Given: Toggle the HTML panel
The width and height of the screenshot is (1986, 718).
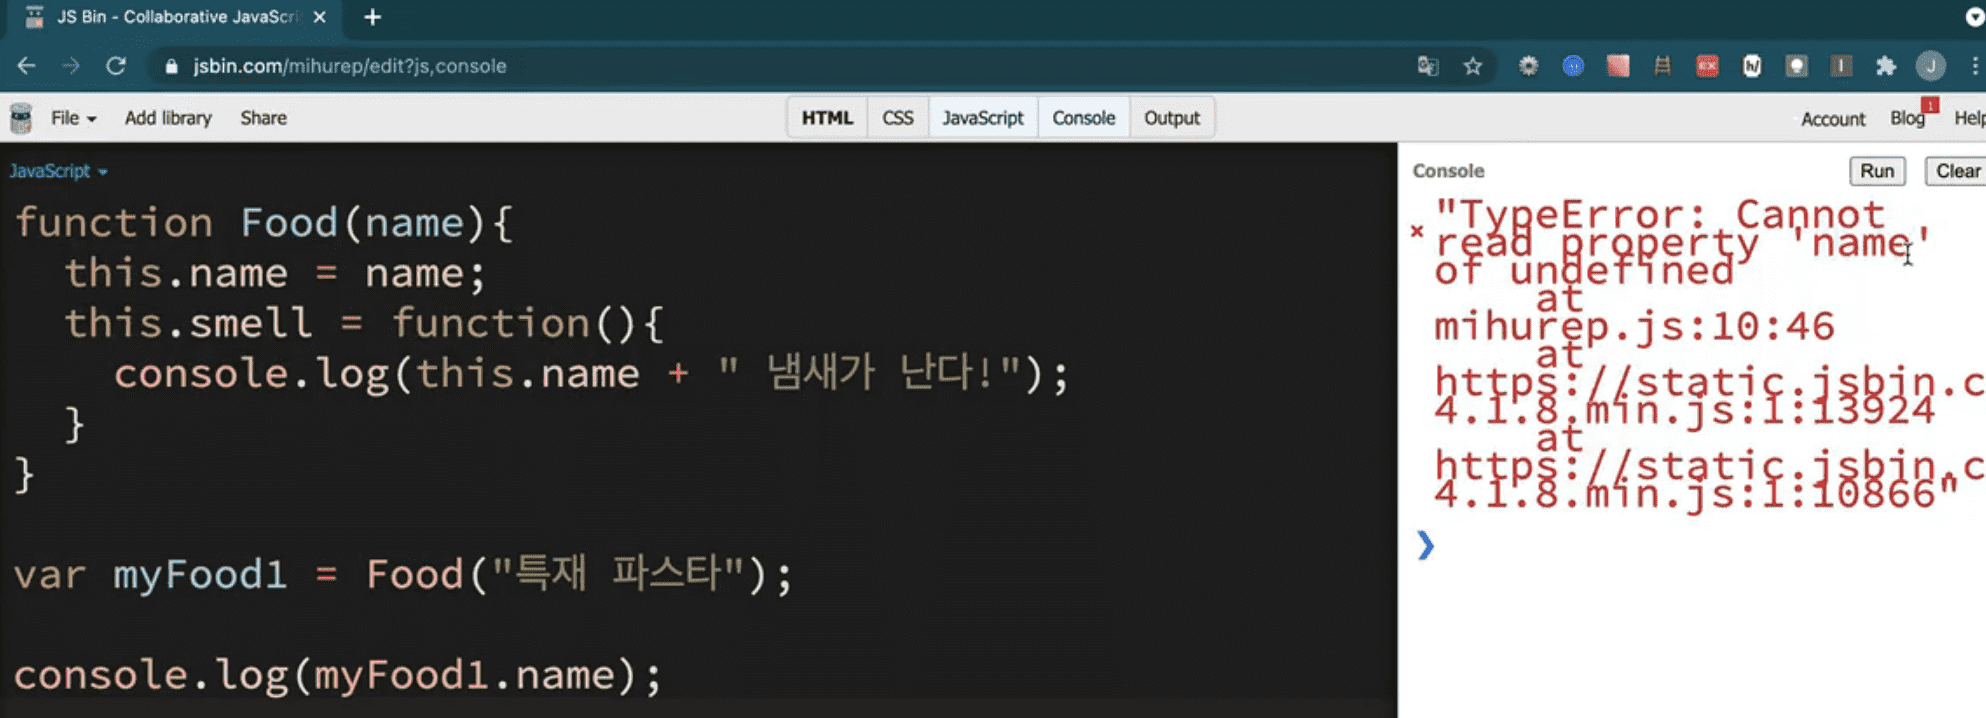Looking at the screenshot, I should point(827,118).
